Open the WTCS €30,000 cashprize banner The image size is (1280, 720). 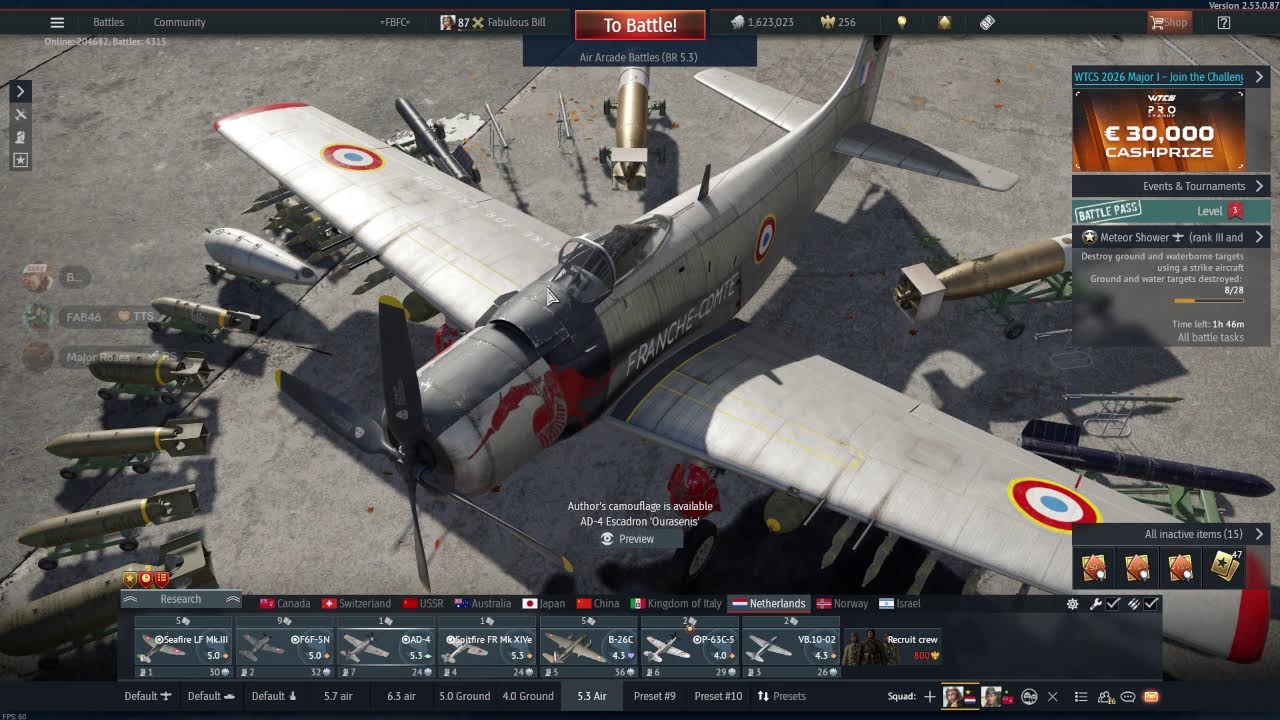(x=1159, y=131)
